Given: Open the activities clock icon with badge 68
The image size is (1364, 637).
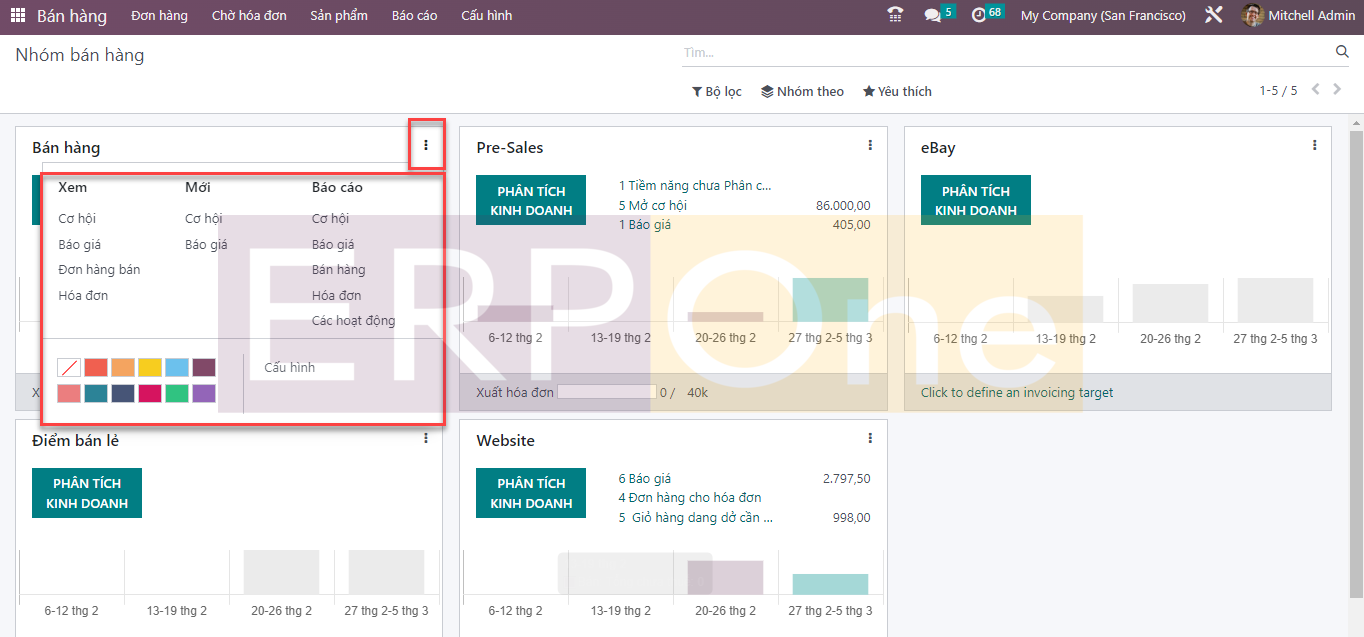Looking at the screenshot, I should tap(979, 15).
